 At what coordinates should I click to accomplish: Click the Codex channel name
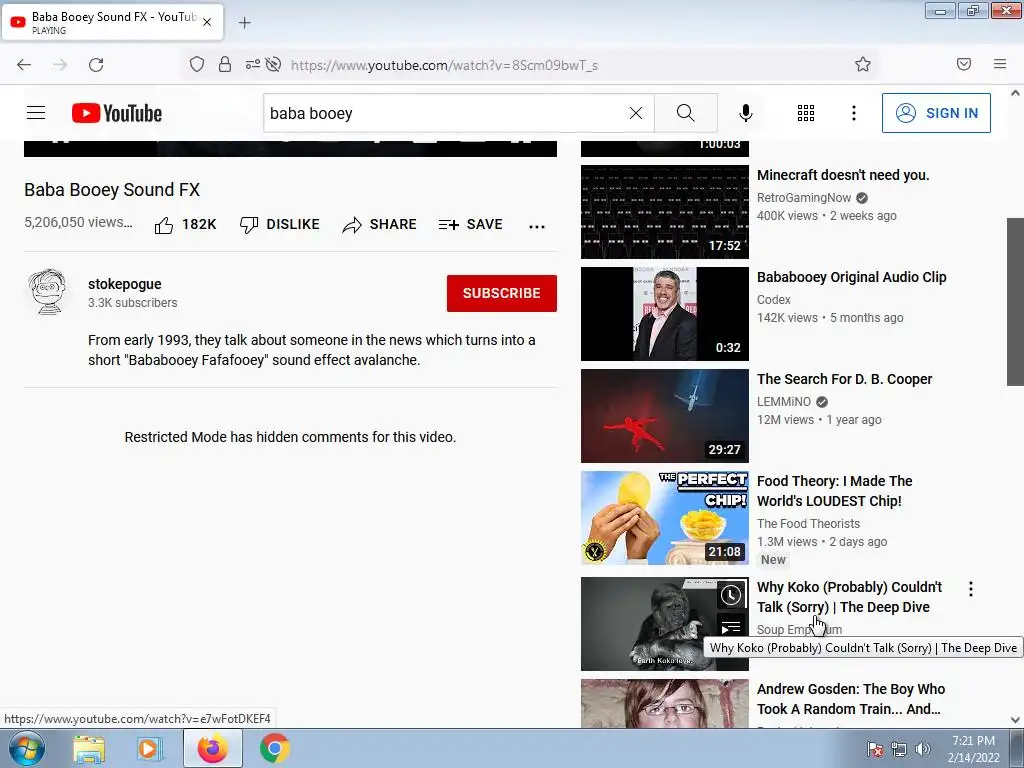774,300
